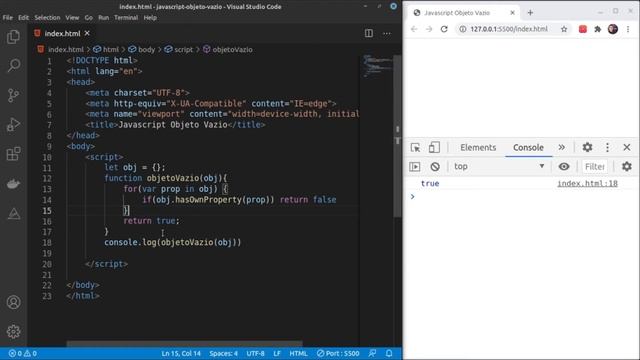The width and height of the screenshot is (640, 360).
Task: Close the index.html editor tab
Action: coord(87,33)
